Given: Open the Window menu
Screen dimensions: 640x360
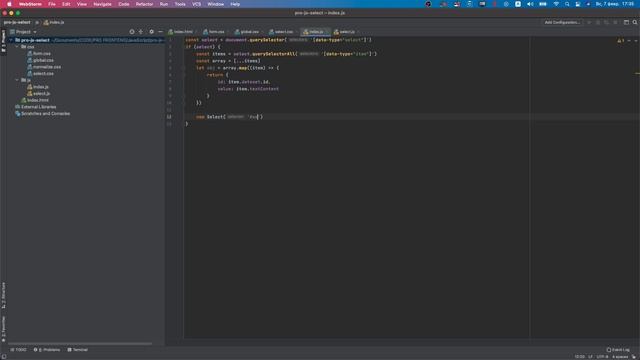Looking at the screenshot, I should [x=216, y=4].
